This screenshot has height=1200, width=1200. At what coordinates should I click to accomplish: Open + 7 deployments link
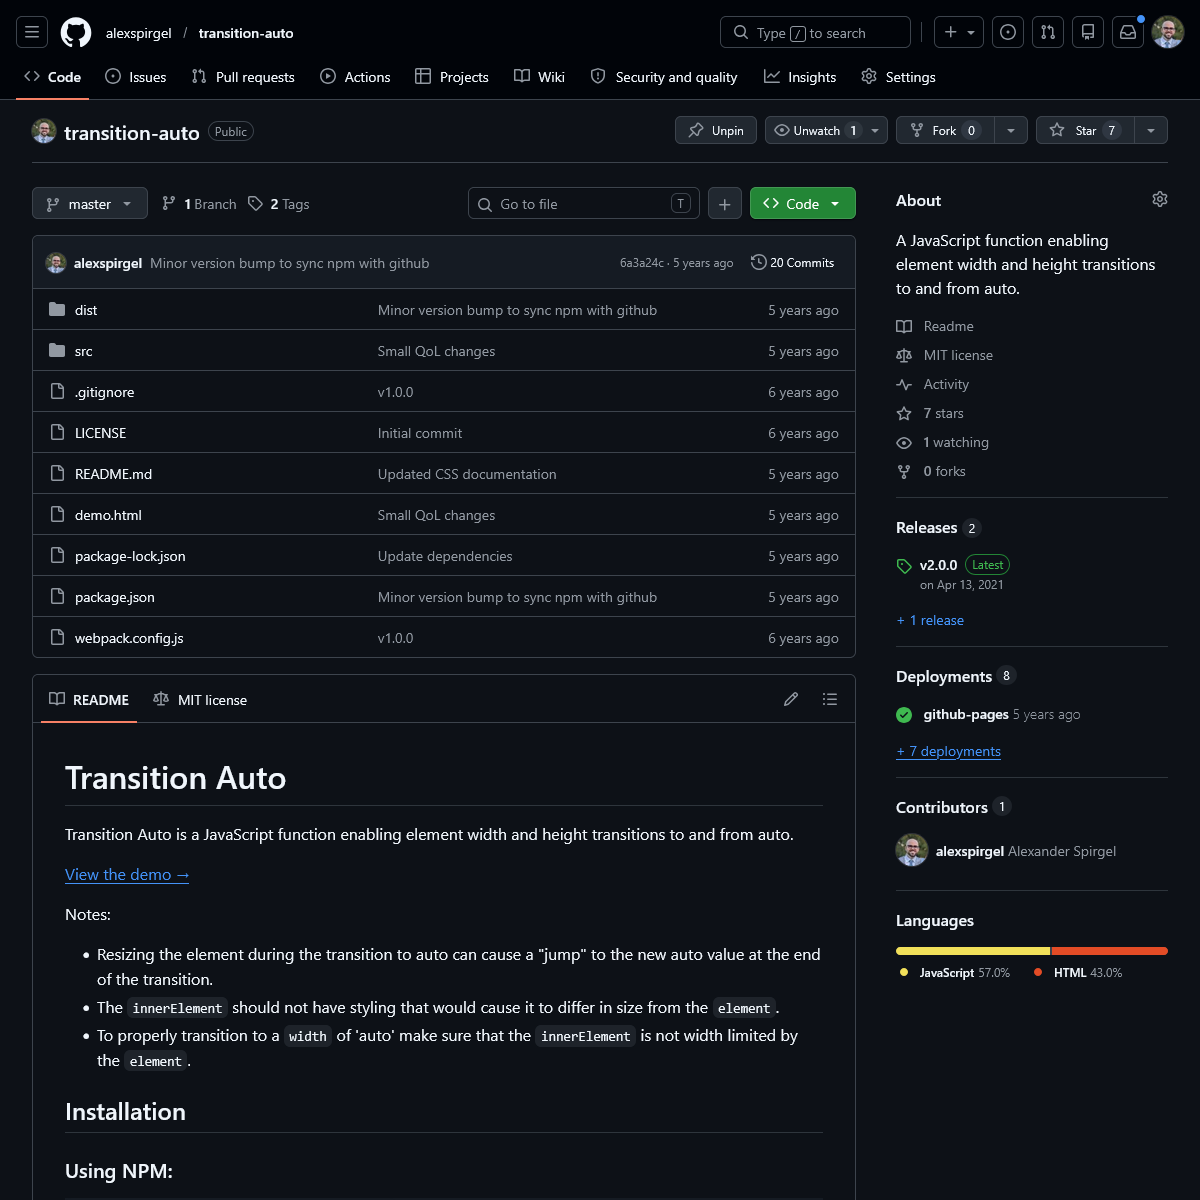point(948,751)
